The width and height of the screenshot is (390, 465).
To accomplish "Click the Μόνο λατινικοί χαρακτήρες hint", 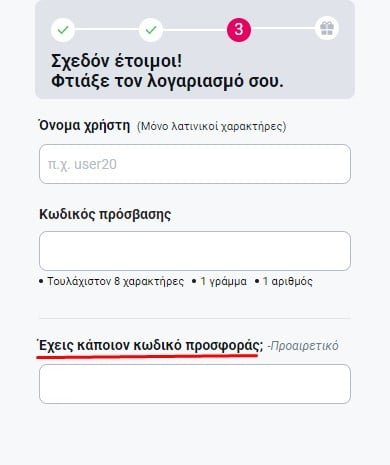I will point(211,126).
